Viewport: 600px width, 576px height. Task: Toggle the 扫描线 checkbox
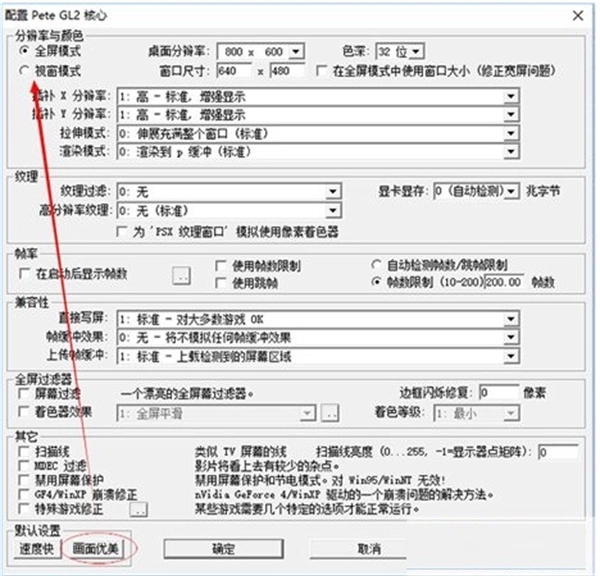[26, 452]
